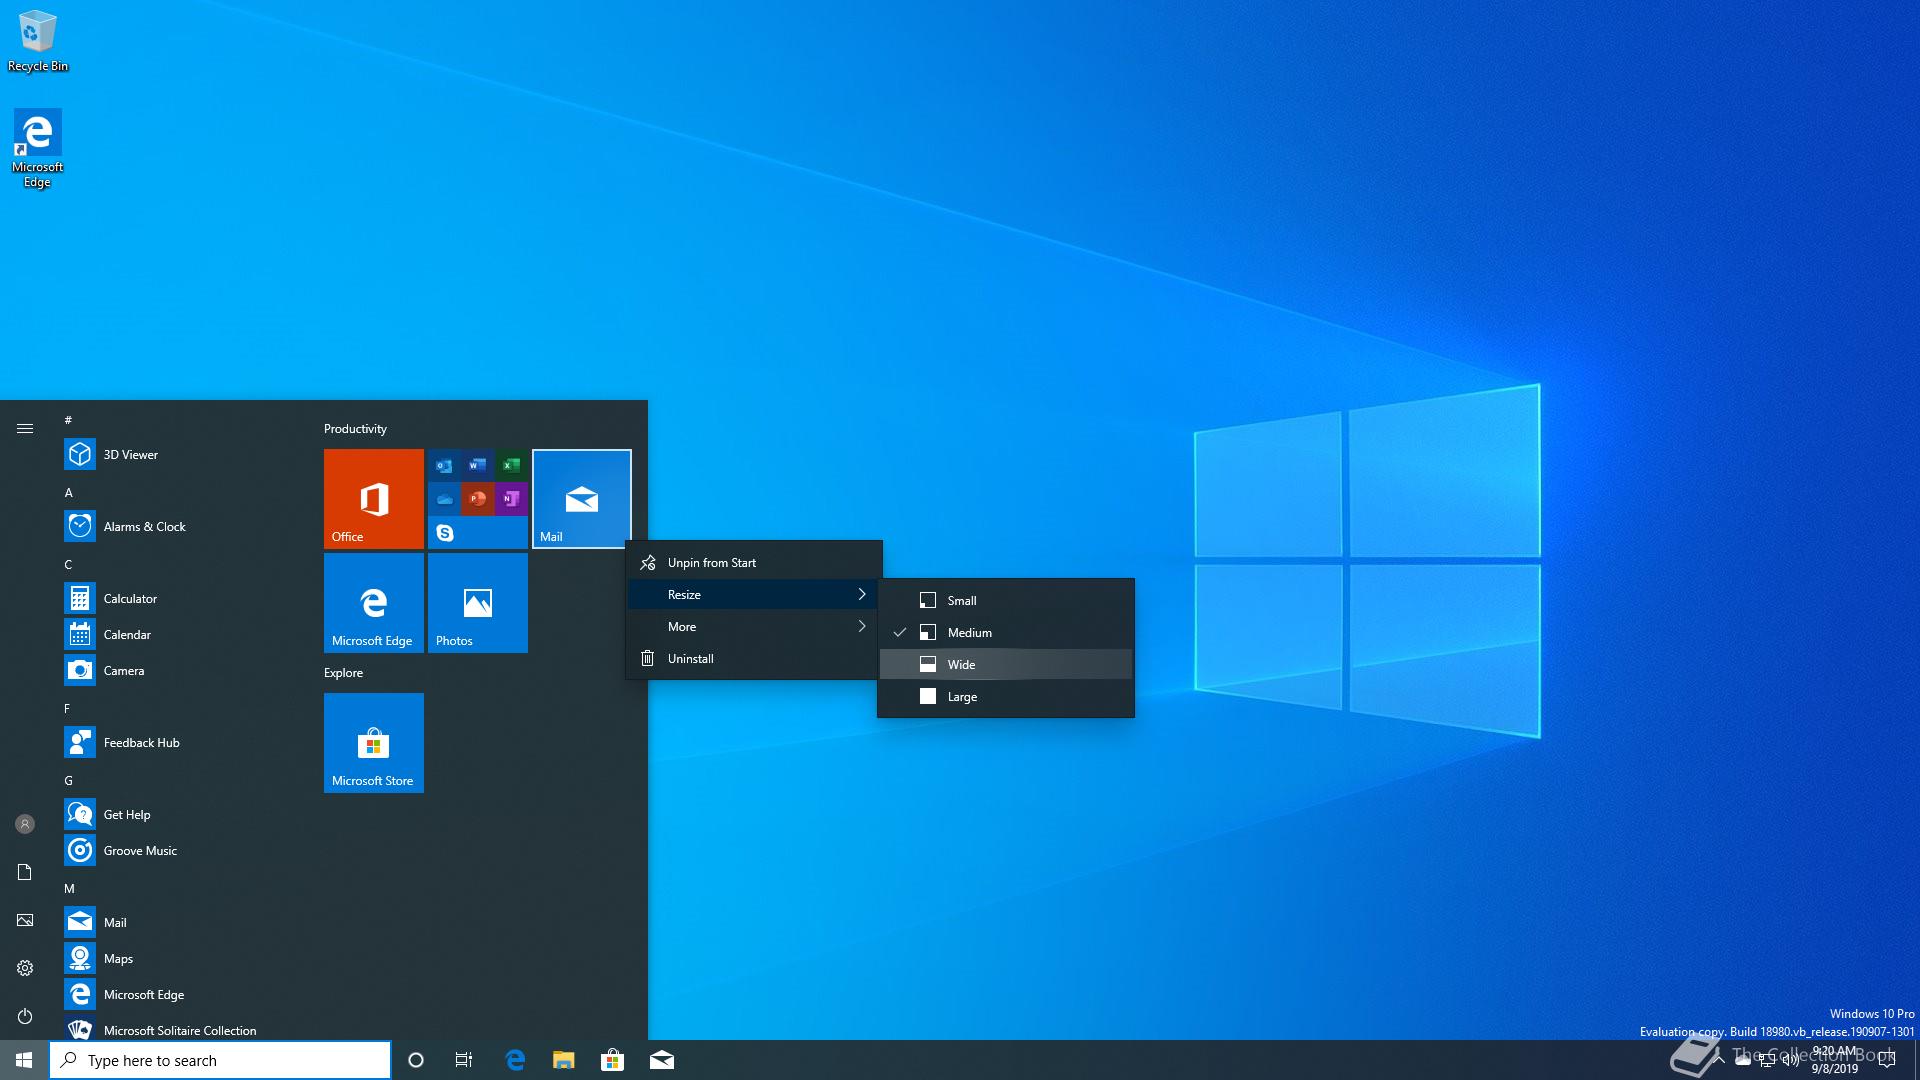Open the Photos tile
Screen dimensions: 1920x1080
pyautogui.click(x=478, y=602)
